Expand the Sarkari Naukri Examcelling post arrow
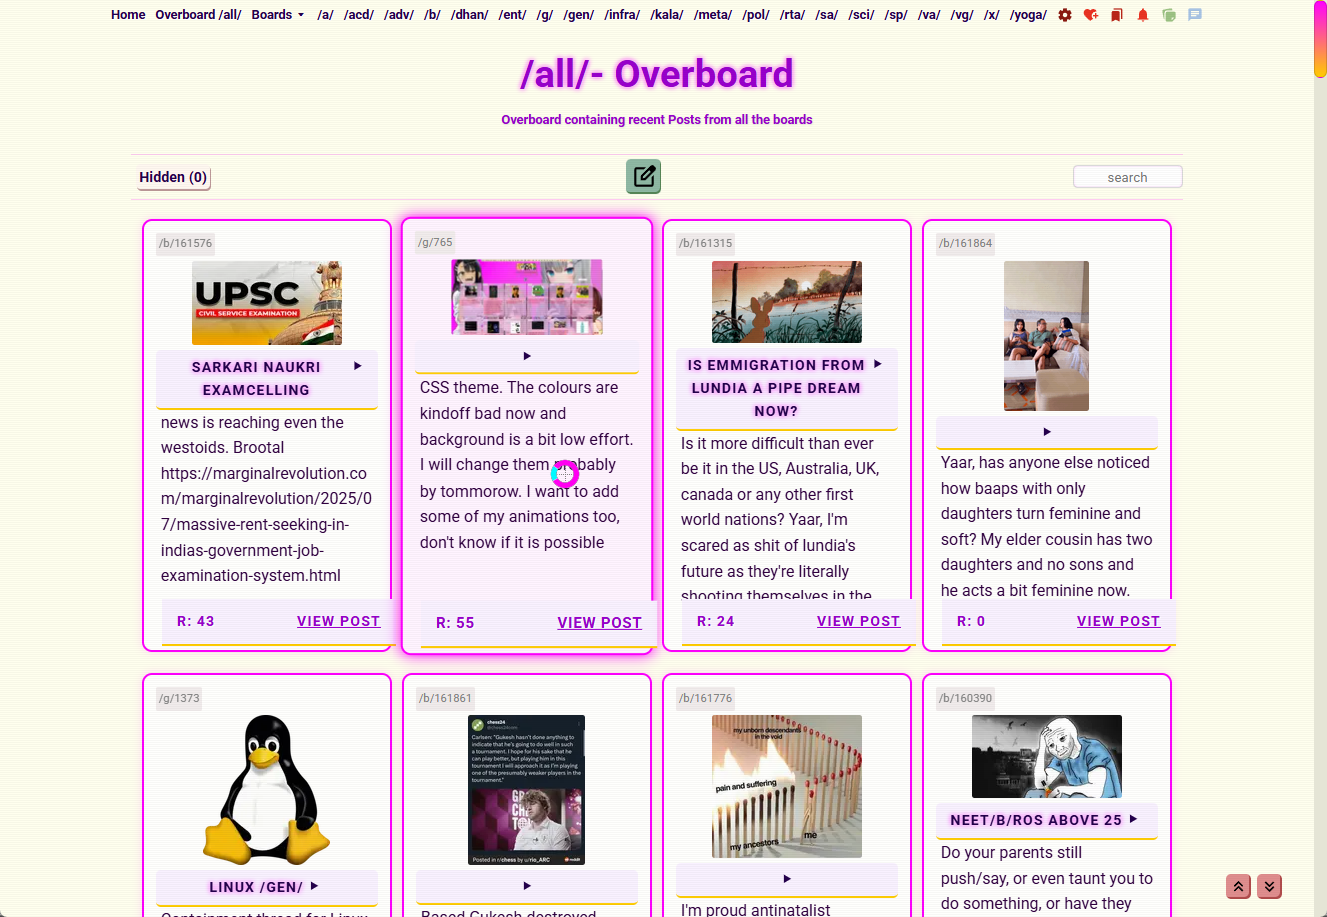Screen dimensions: 1327x917 tap(358, 367)
